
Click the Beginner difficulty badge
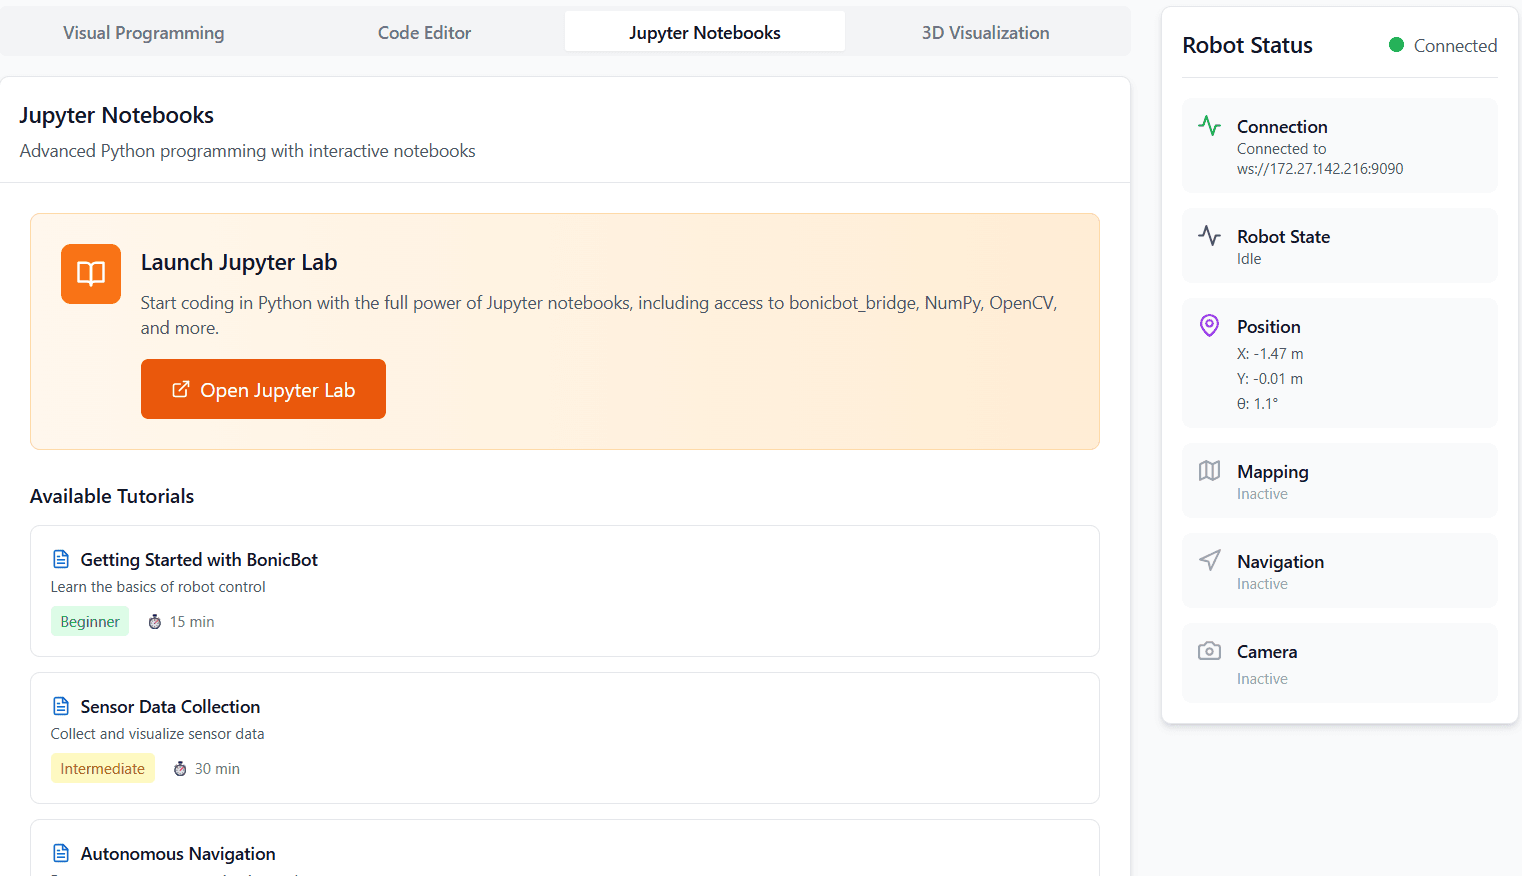pos(90,621)
